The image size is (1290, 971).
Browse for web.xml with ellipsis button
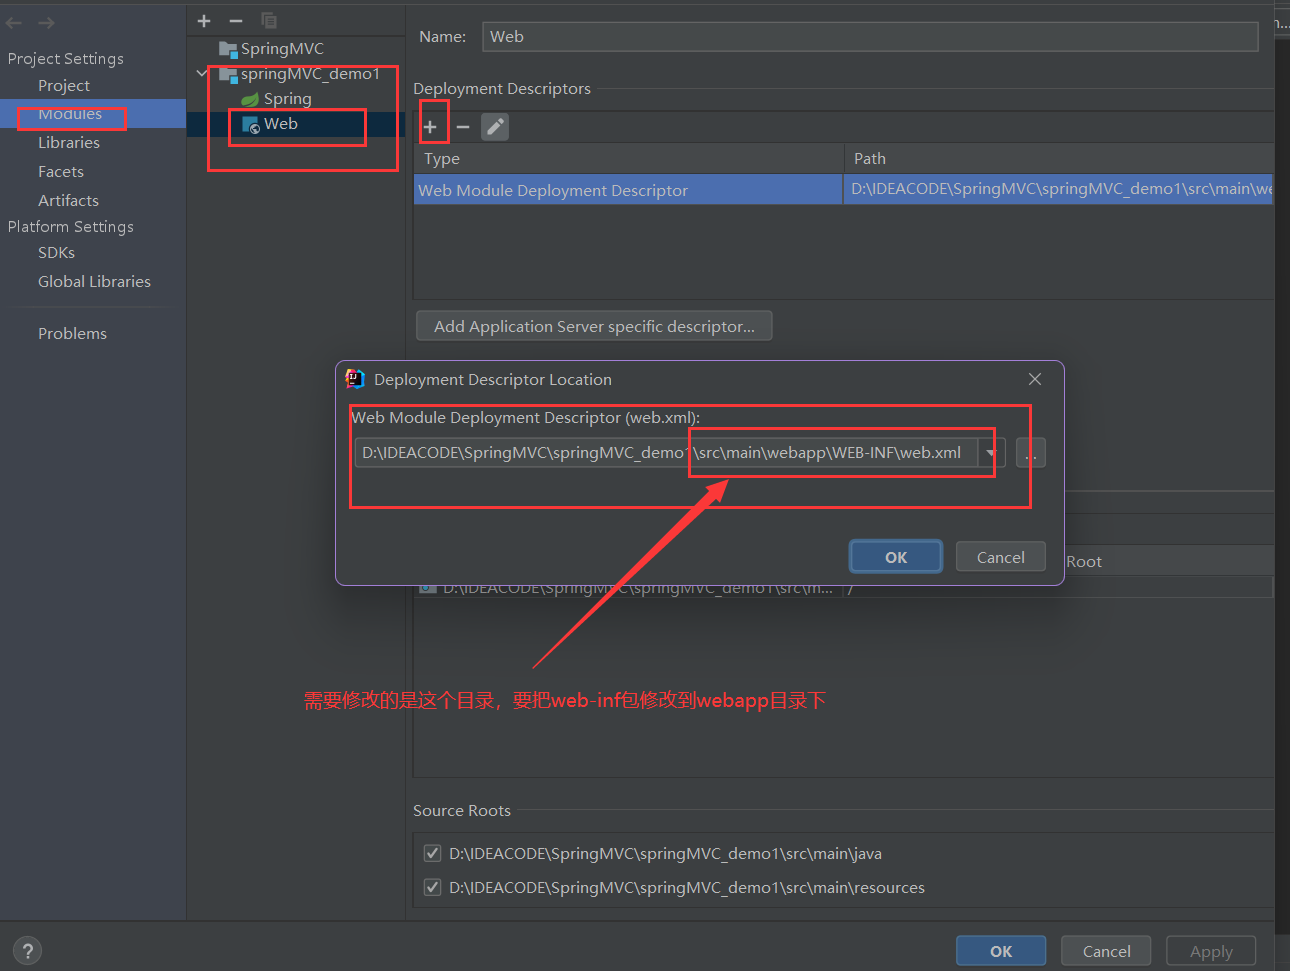pyautogui.click(x=1031, y=453)
